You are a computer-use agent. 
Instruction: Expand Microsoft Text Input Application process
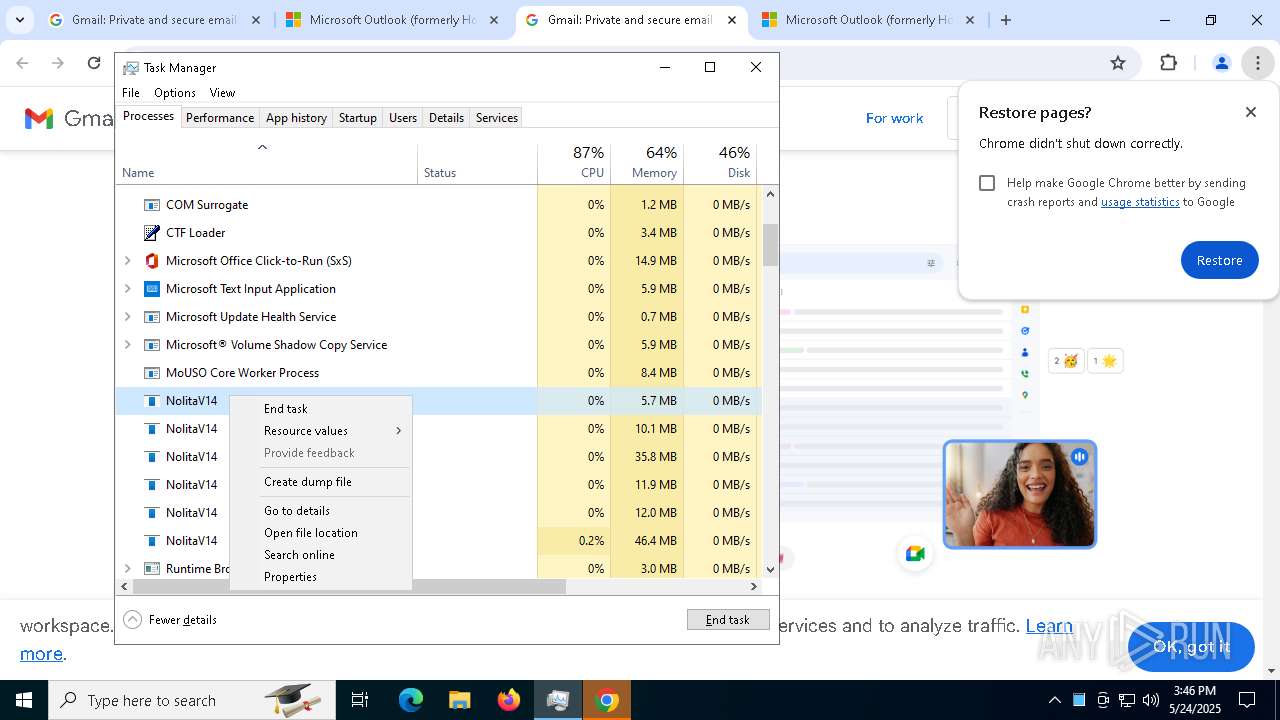[127, 289]
